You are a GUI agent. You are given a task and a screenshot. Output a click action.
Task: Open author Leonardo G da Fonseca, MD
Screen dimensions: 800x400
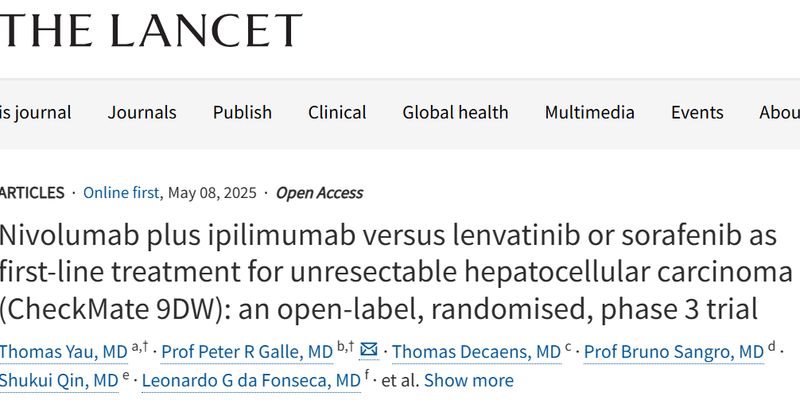coord(251,381)
